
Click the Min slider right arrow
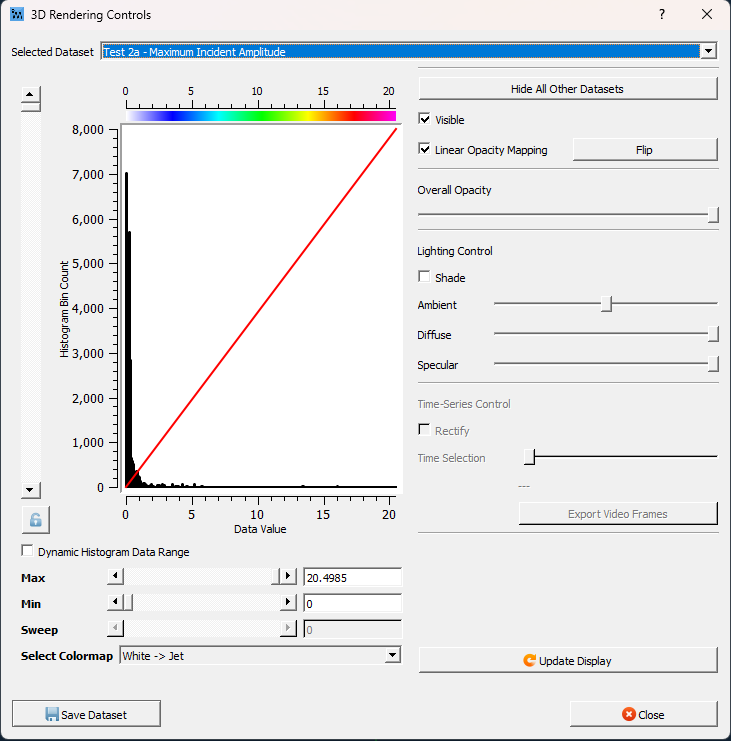tap(289, 603)
